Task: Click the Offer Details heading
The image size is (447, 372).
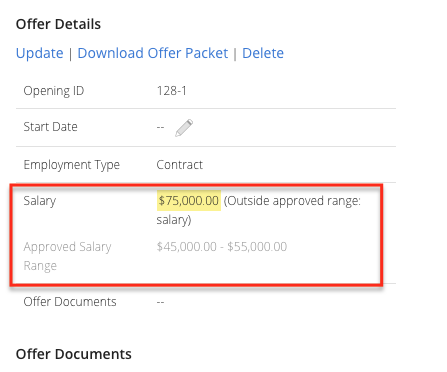Action: click(58, 24)
